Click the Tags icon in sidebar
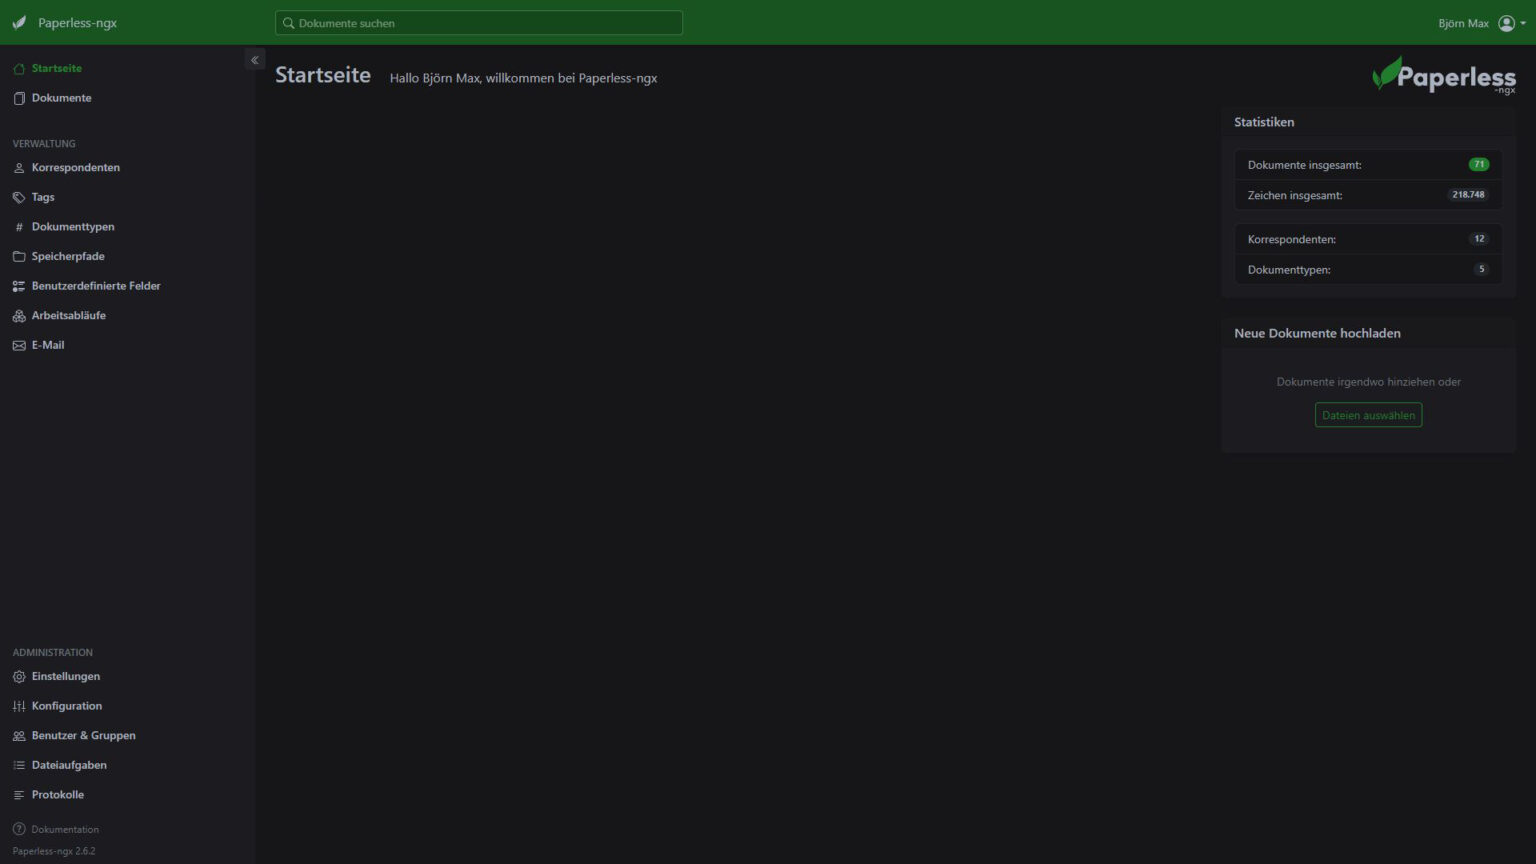Viewport: 1536px width, 864px height. click(x=19, y=198)
